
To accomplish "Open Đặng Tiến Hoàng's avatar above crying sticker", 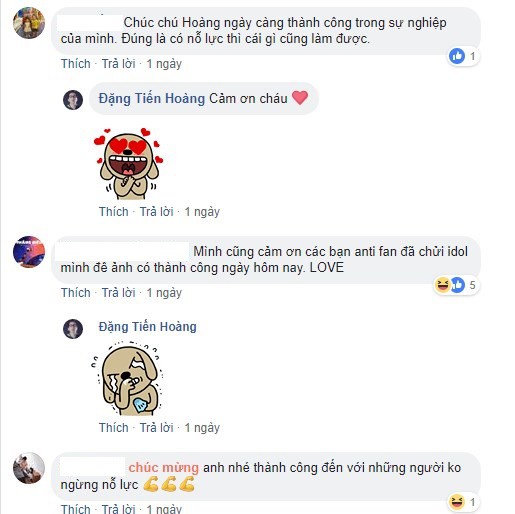I will pos(73,329).
